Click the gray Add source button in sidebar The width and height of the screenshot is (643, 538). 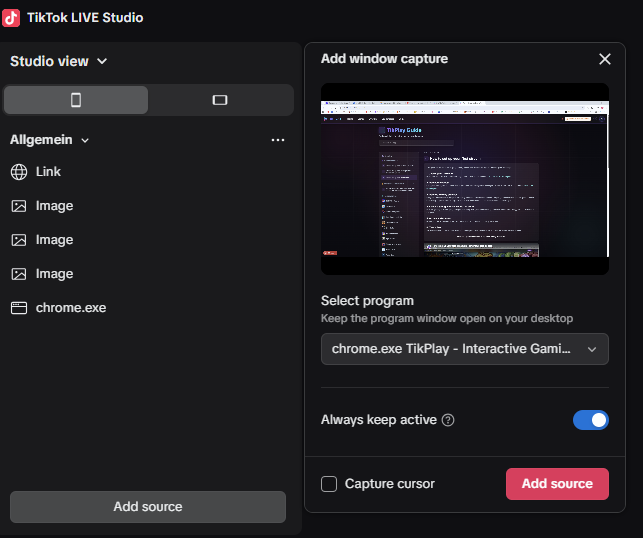(x=148, y=507)
